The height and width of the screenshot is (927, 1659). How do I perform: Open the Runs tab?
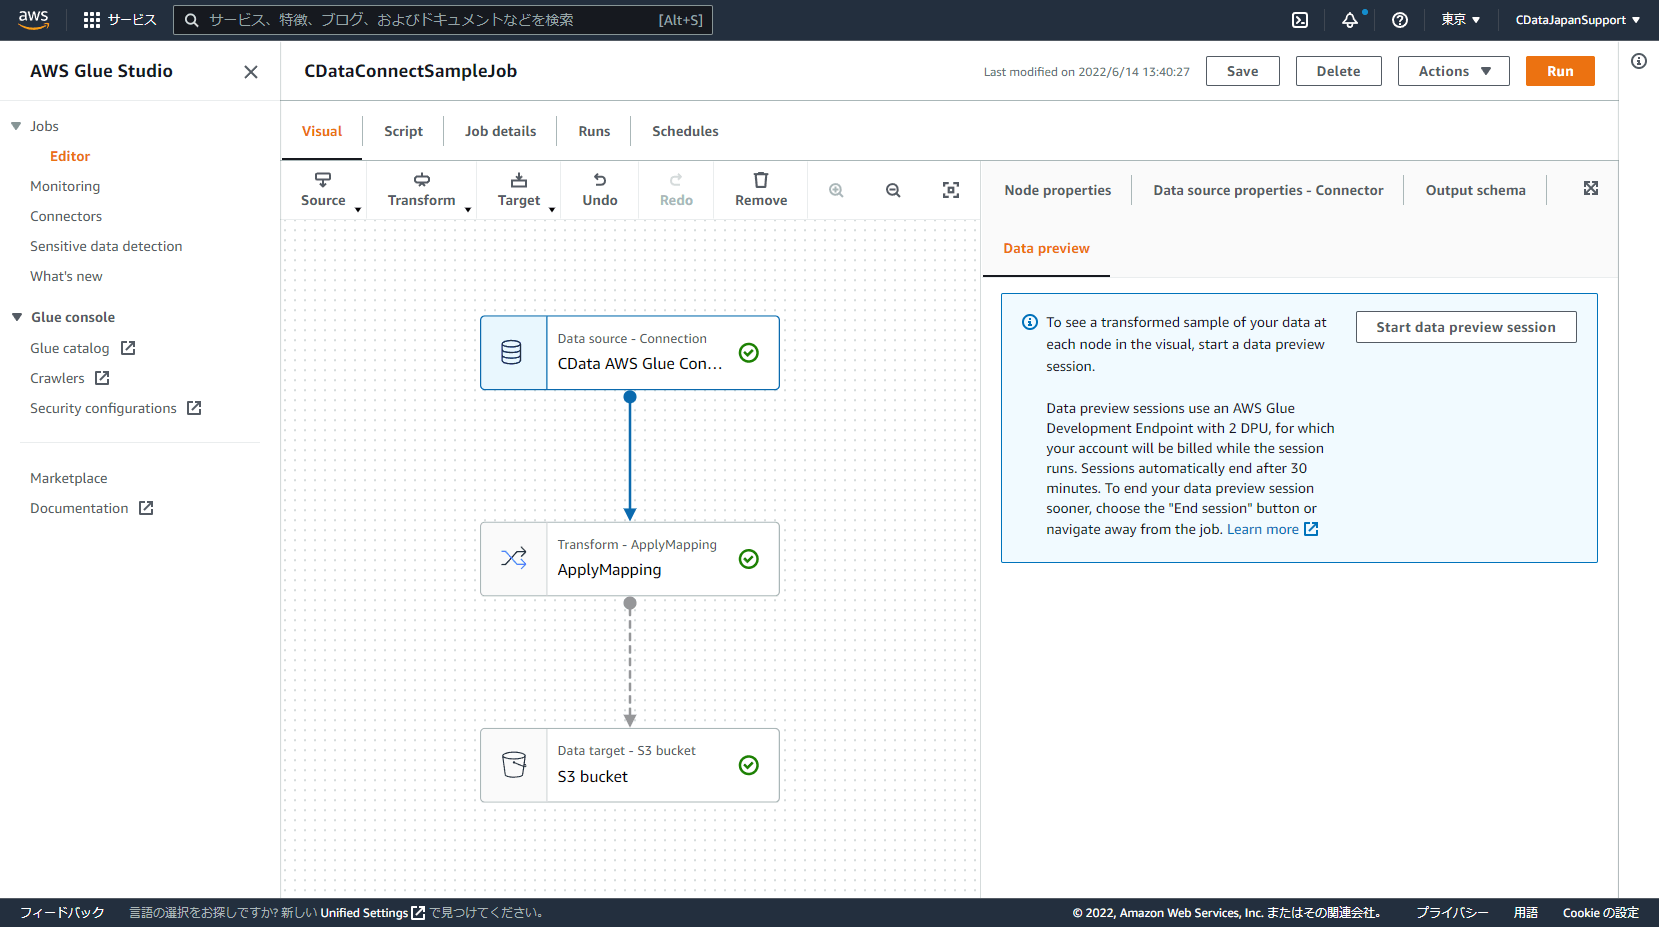[x=594, y=131]
